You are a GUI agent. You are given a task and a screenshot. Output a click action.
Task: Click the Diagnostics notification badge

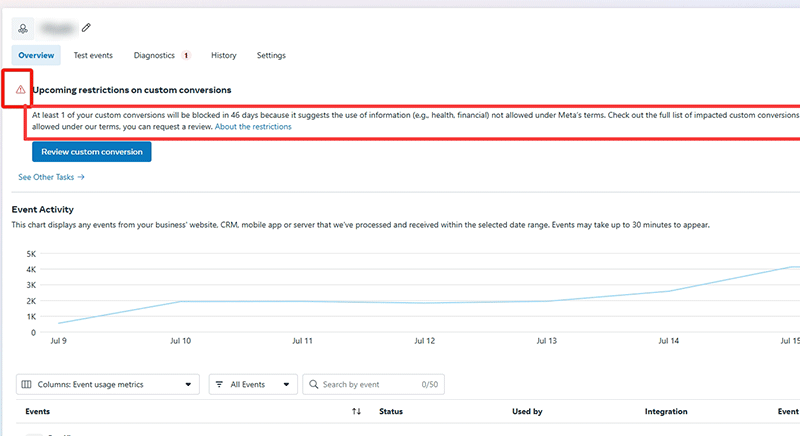pos(187,55)
